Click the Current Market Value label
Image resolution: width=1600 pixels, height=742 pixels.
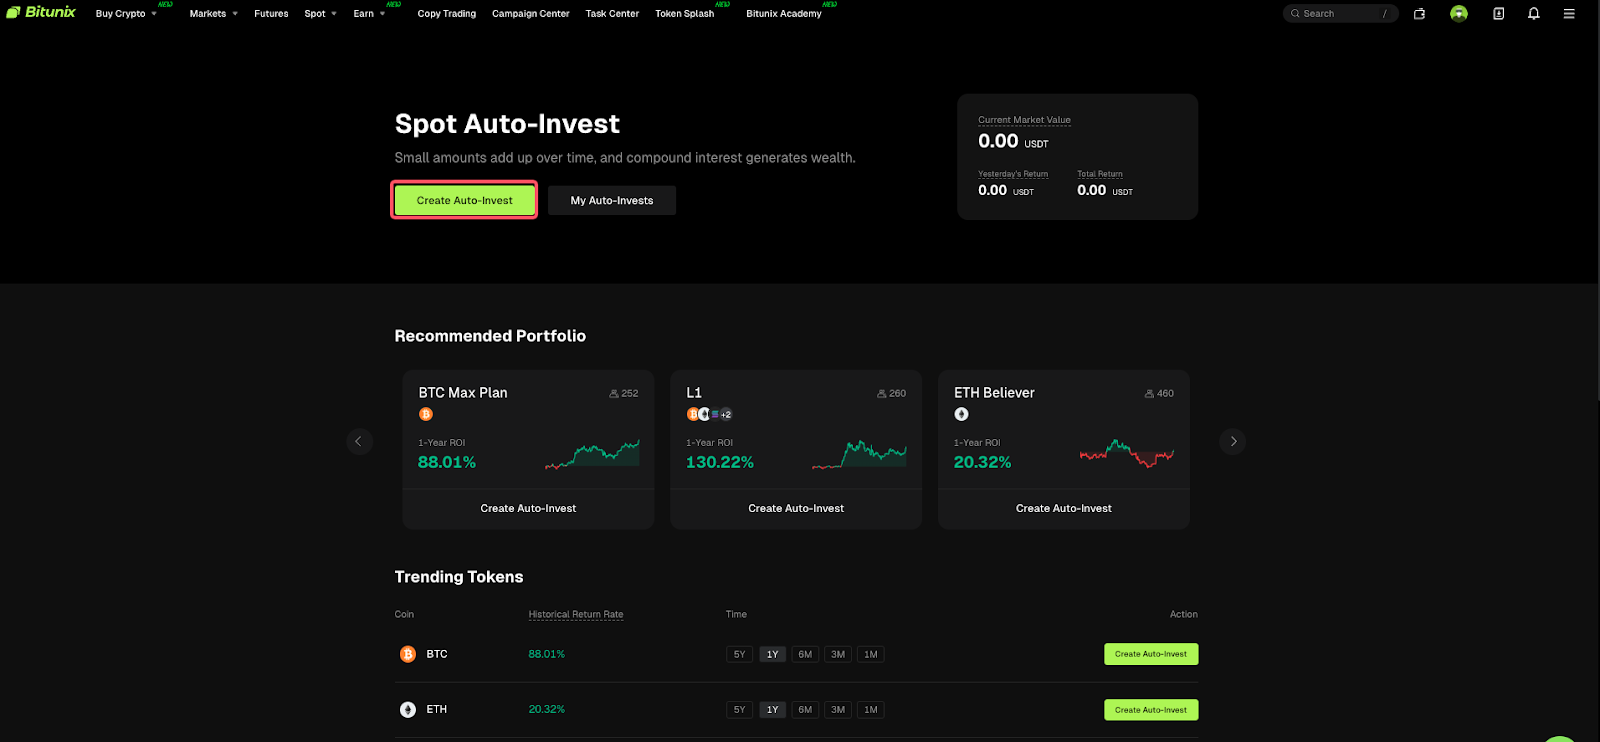pos(1024,120)
